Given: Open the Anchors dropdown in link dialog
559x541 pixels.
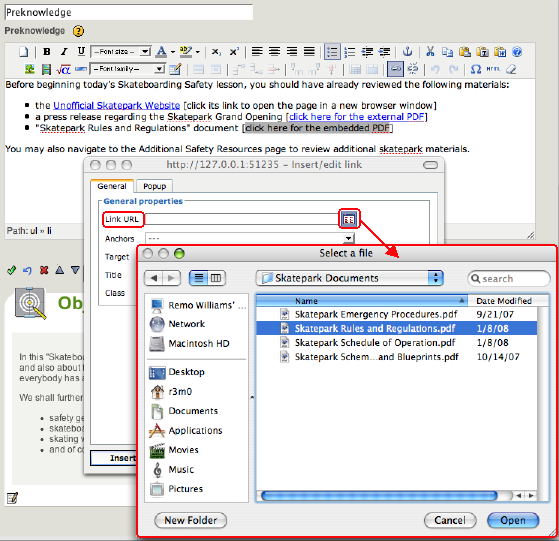Looking at the screenshot, I should tap(249, 238).
